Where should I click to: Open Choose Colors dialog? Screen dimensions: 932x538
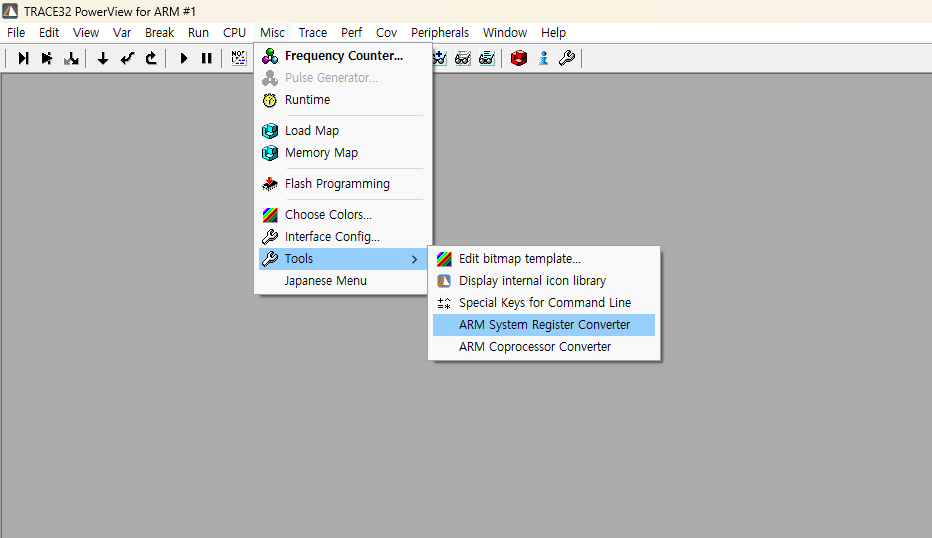tap(328, 215)
